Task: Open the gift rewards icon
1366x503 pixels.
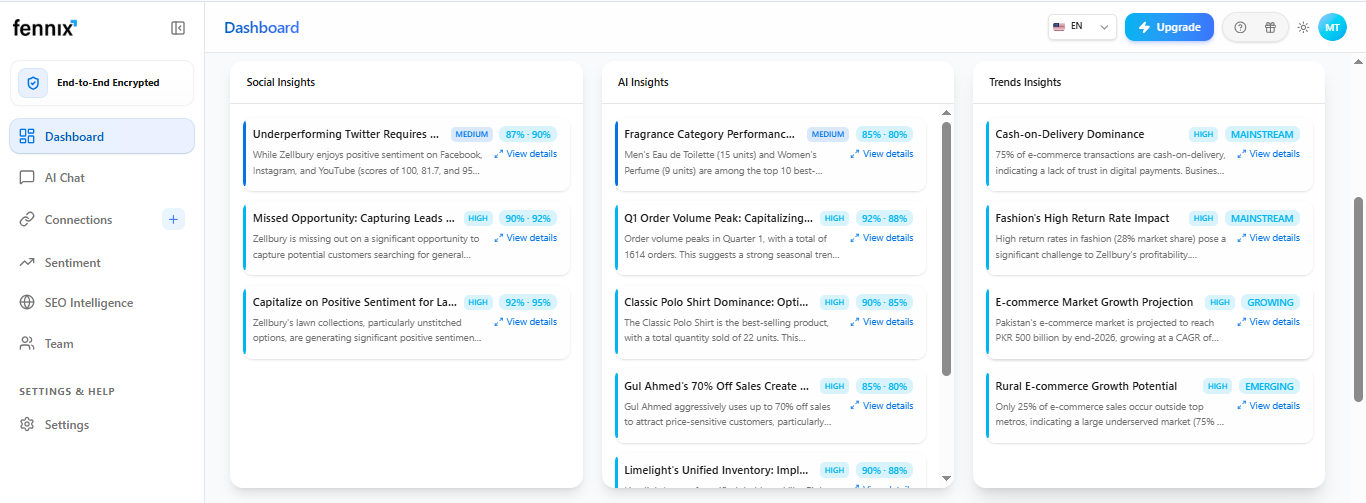Action: (1270, 27)
